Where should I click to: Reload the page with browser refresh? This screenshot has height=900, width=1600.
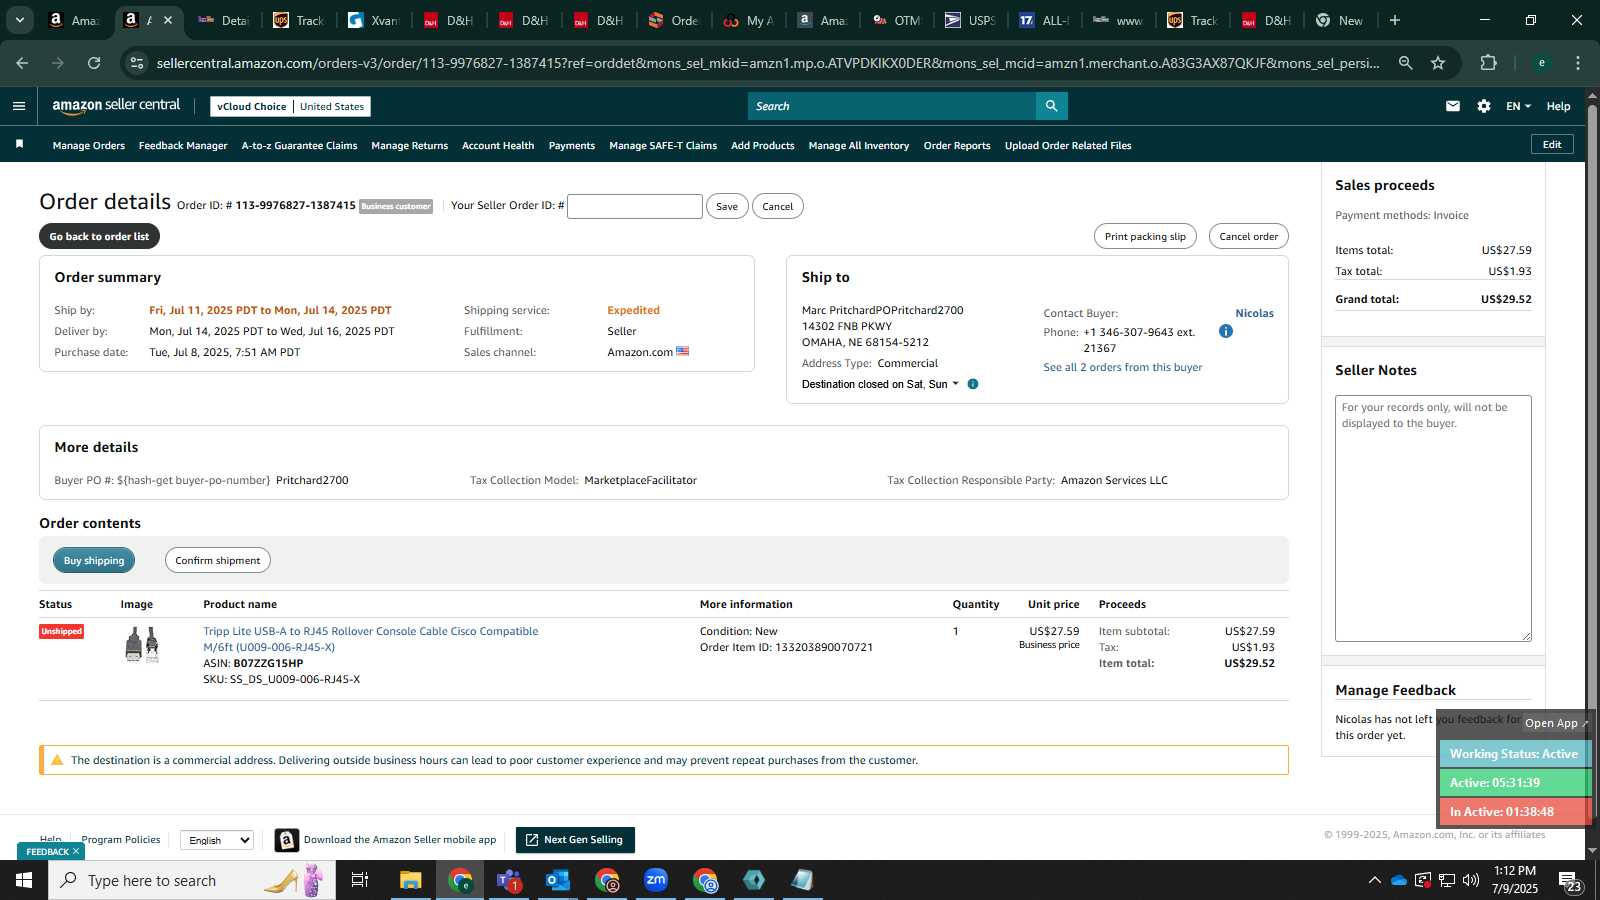[94, 63]
